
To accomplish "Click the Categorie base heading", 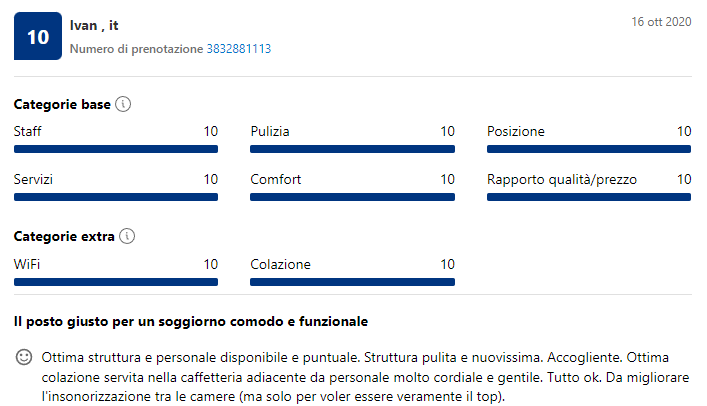I will (62, 104).
